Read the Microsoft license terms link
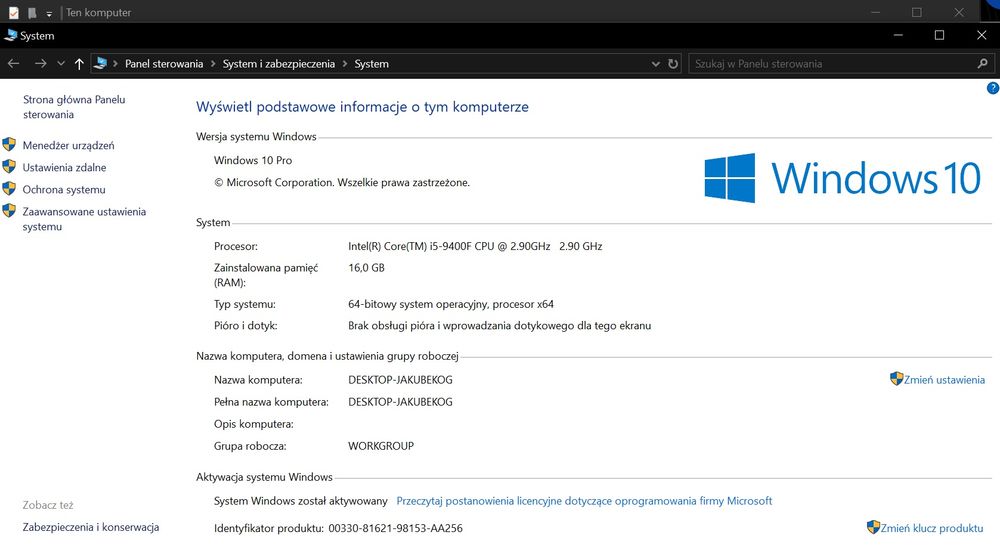The image size is (1000, 550). (x=584, y=501)
